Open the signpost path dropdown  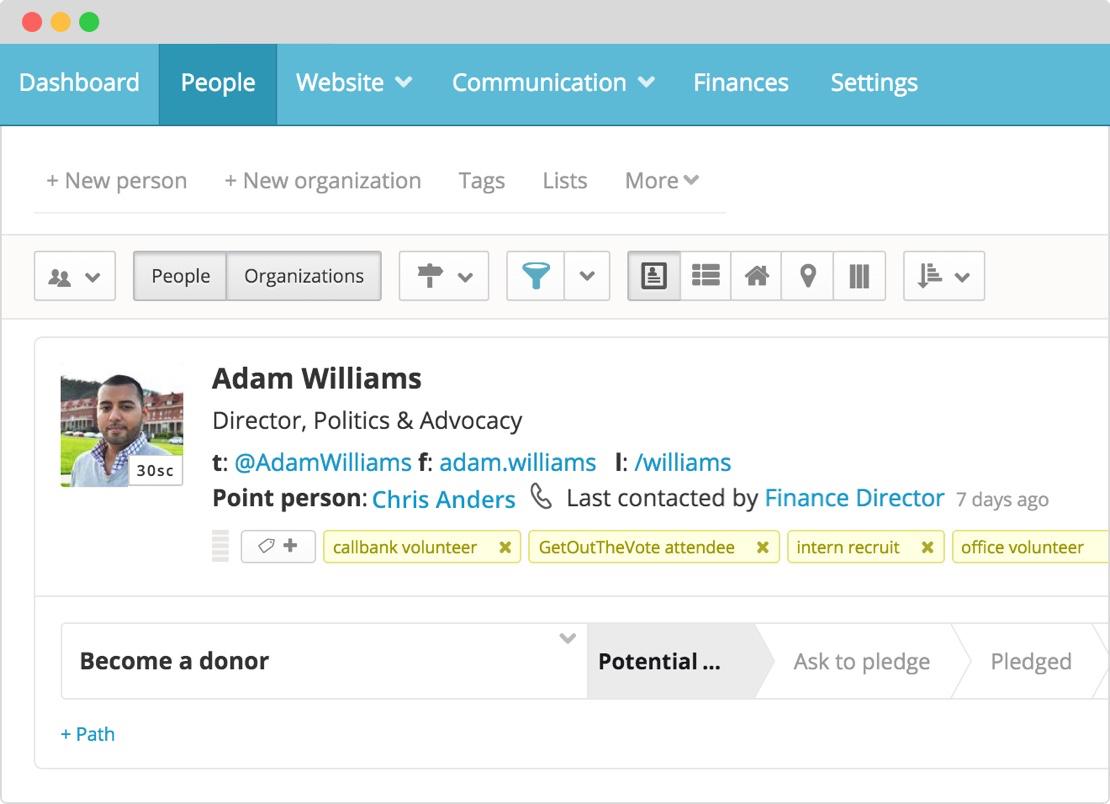[x=443, y=276]
